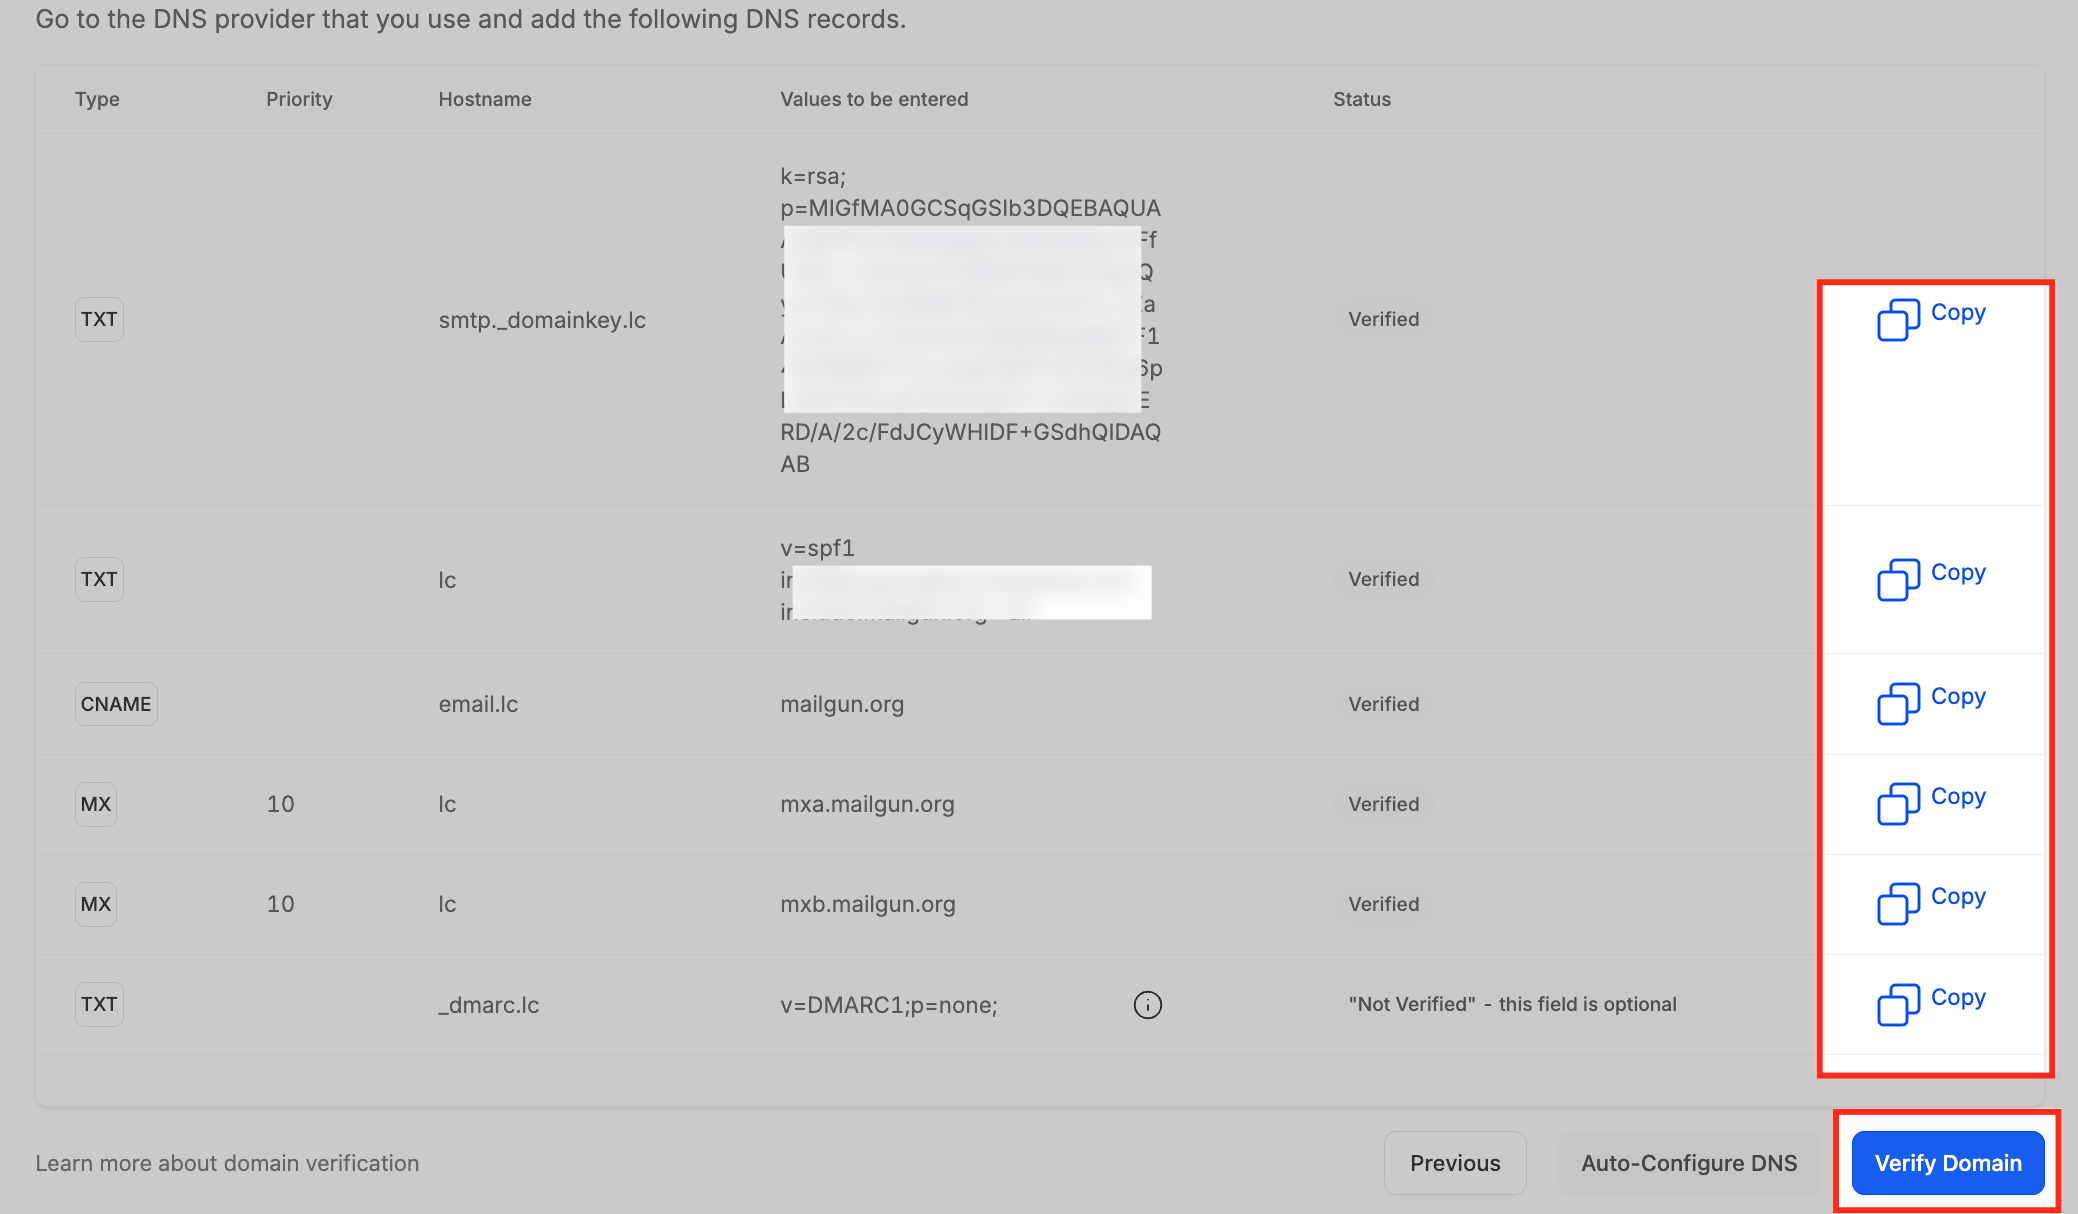Go back with the Previous button
The height and width of the screenshot is (1214, 2078).
[x=1455, y=1163]
